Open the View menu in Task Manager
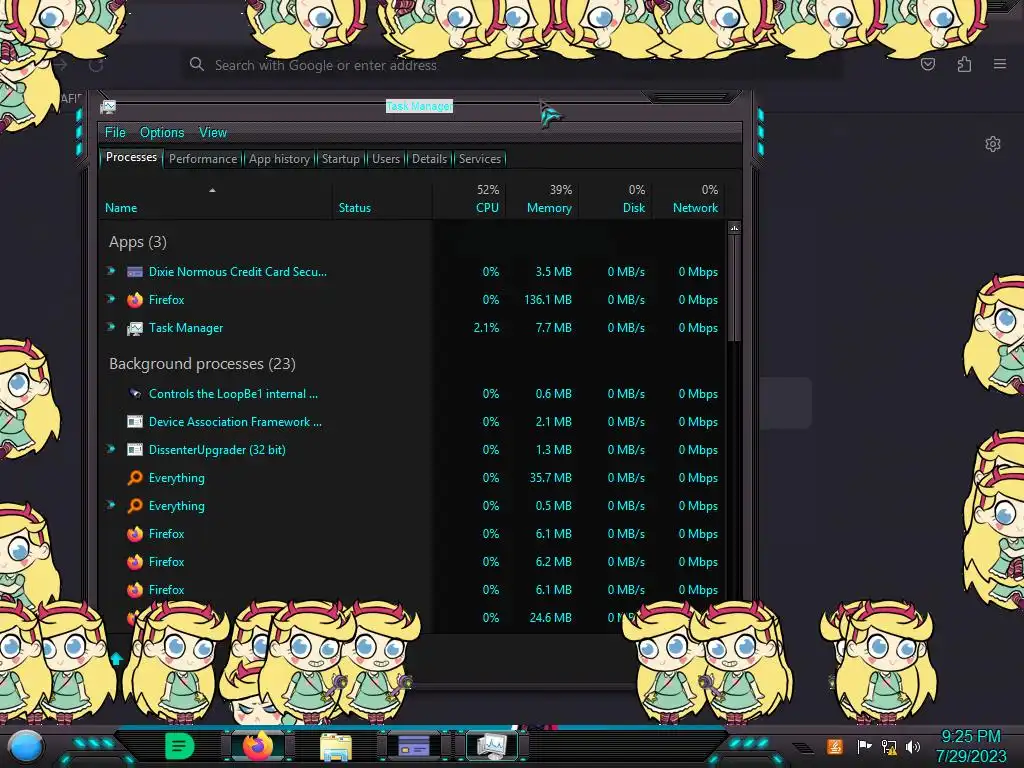The height and width of the screenshot is (768, 1024). 213,133
